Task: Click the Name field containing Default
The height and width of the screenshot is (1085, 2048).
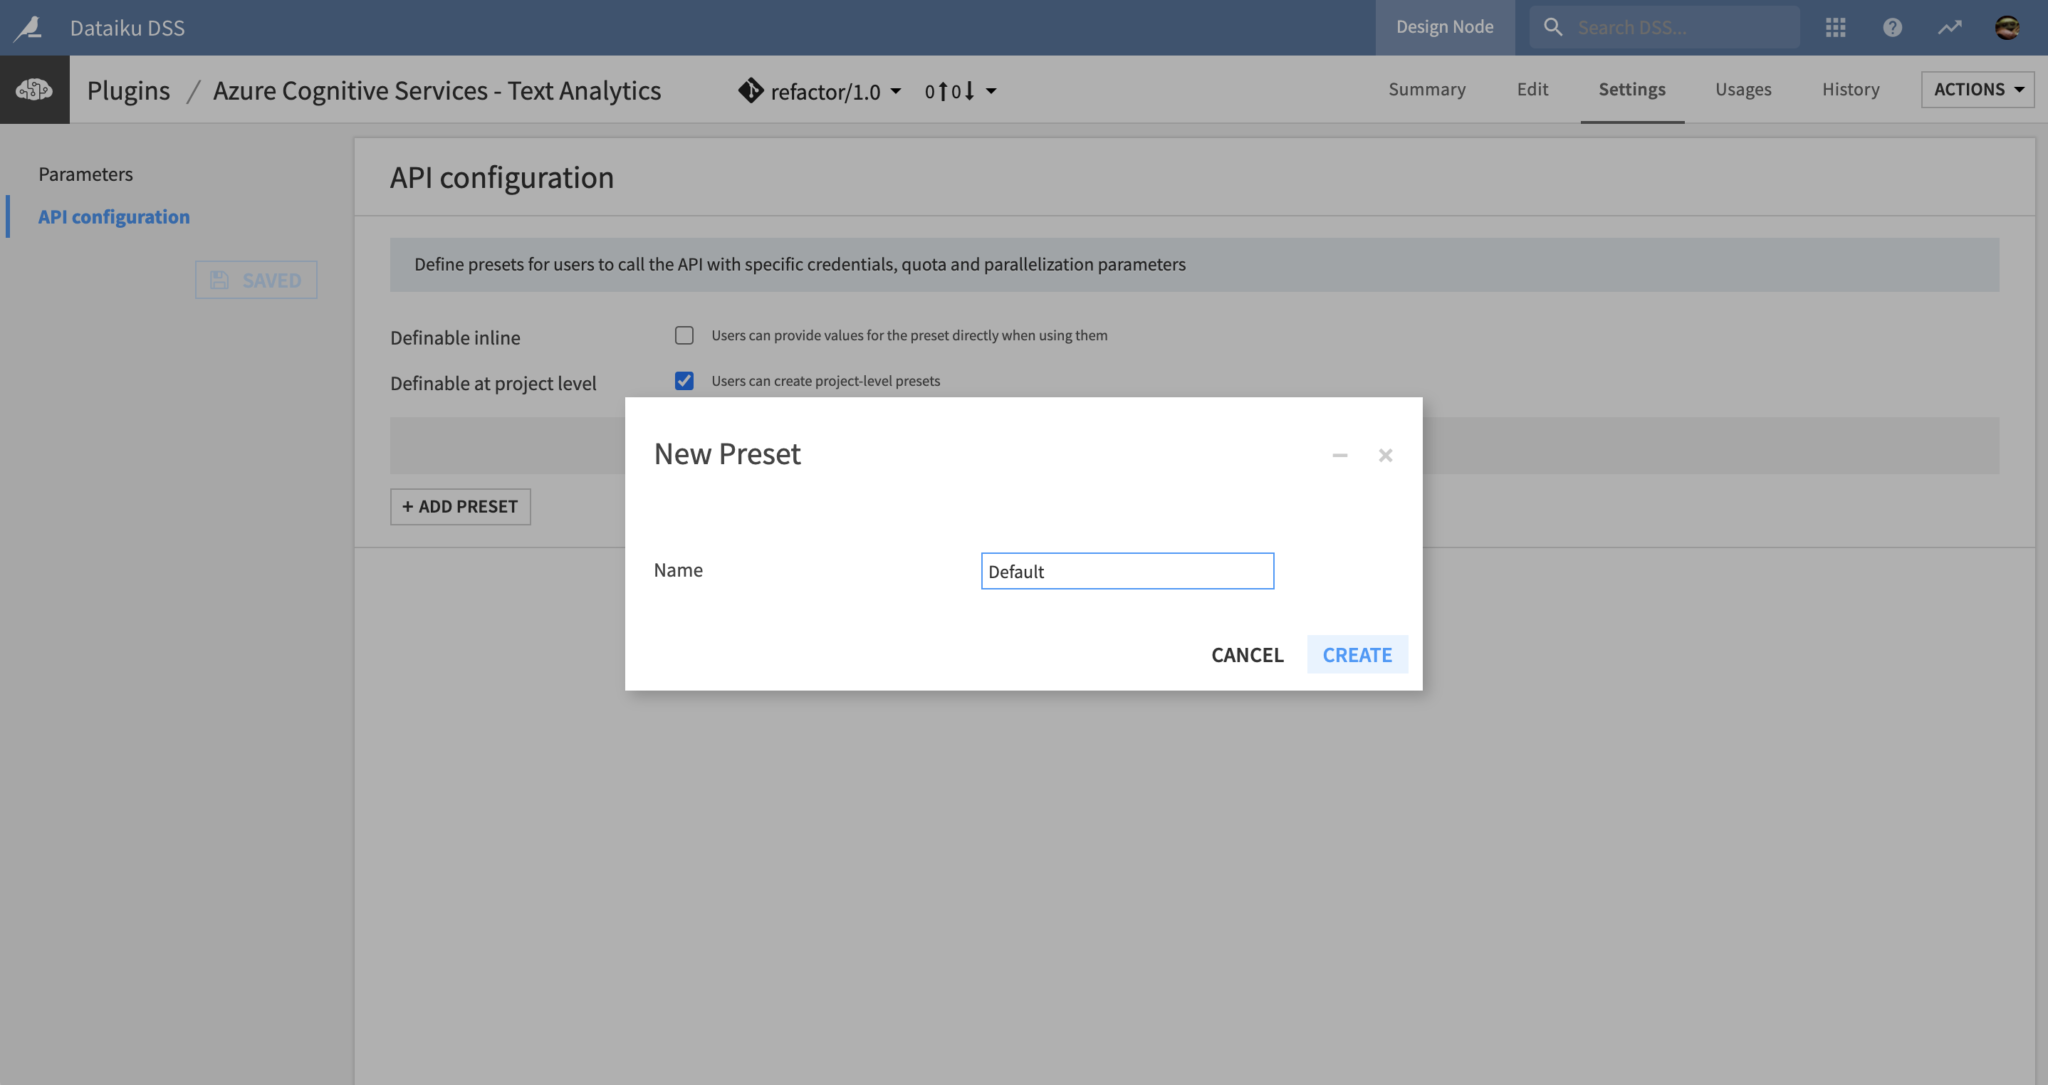Action: [1127, 570]
